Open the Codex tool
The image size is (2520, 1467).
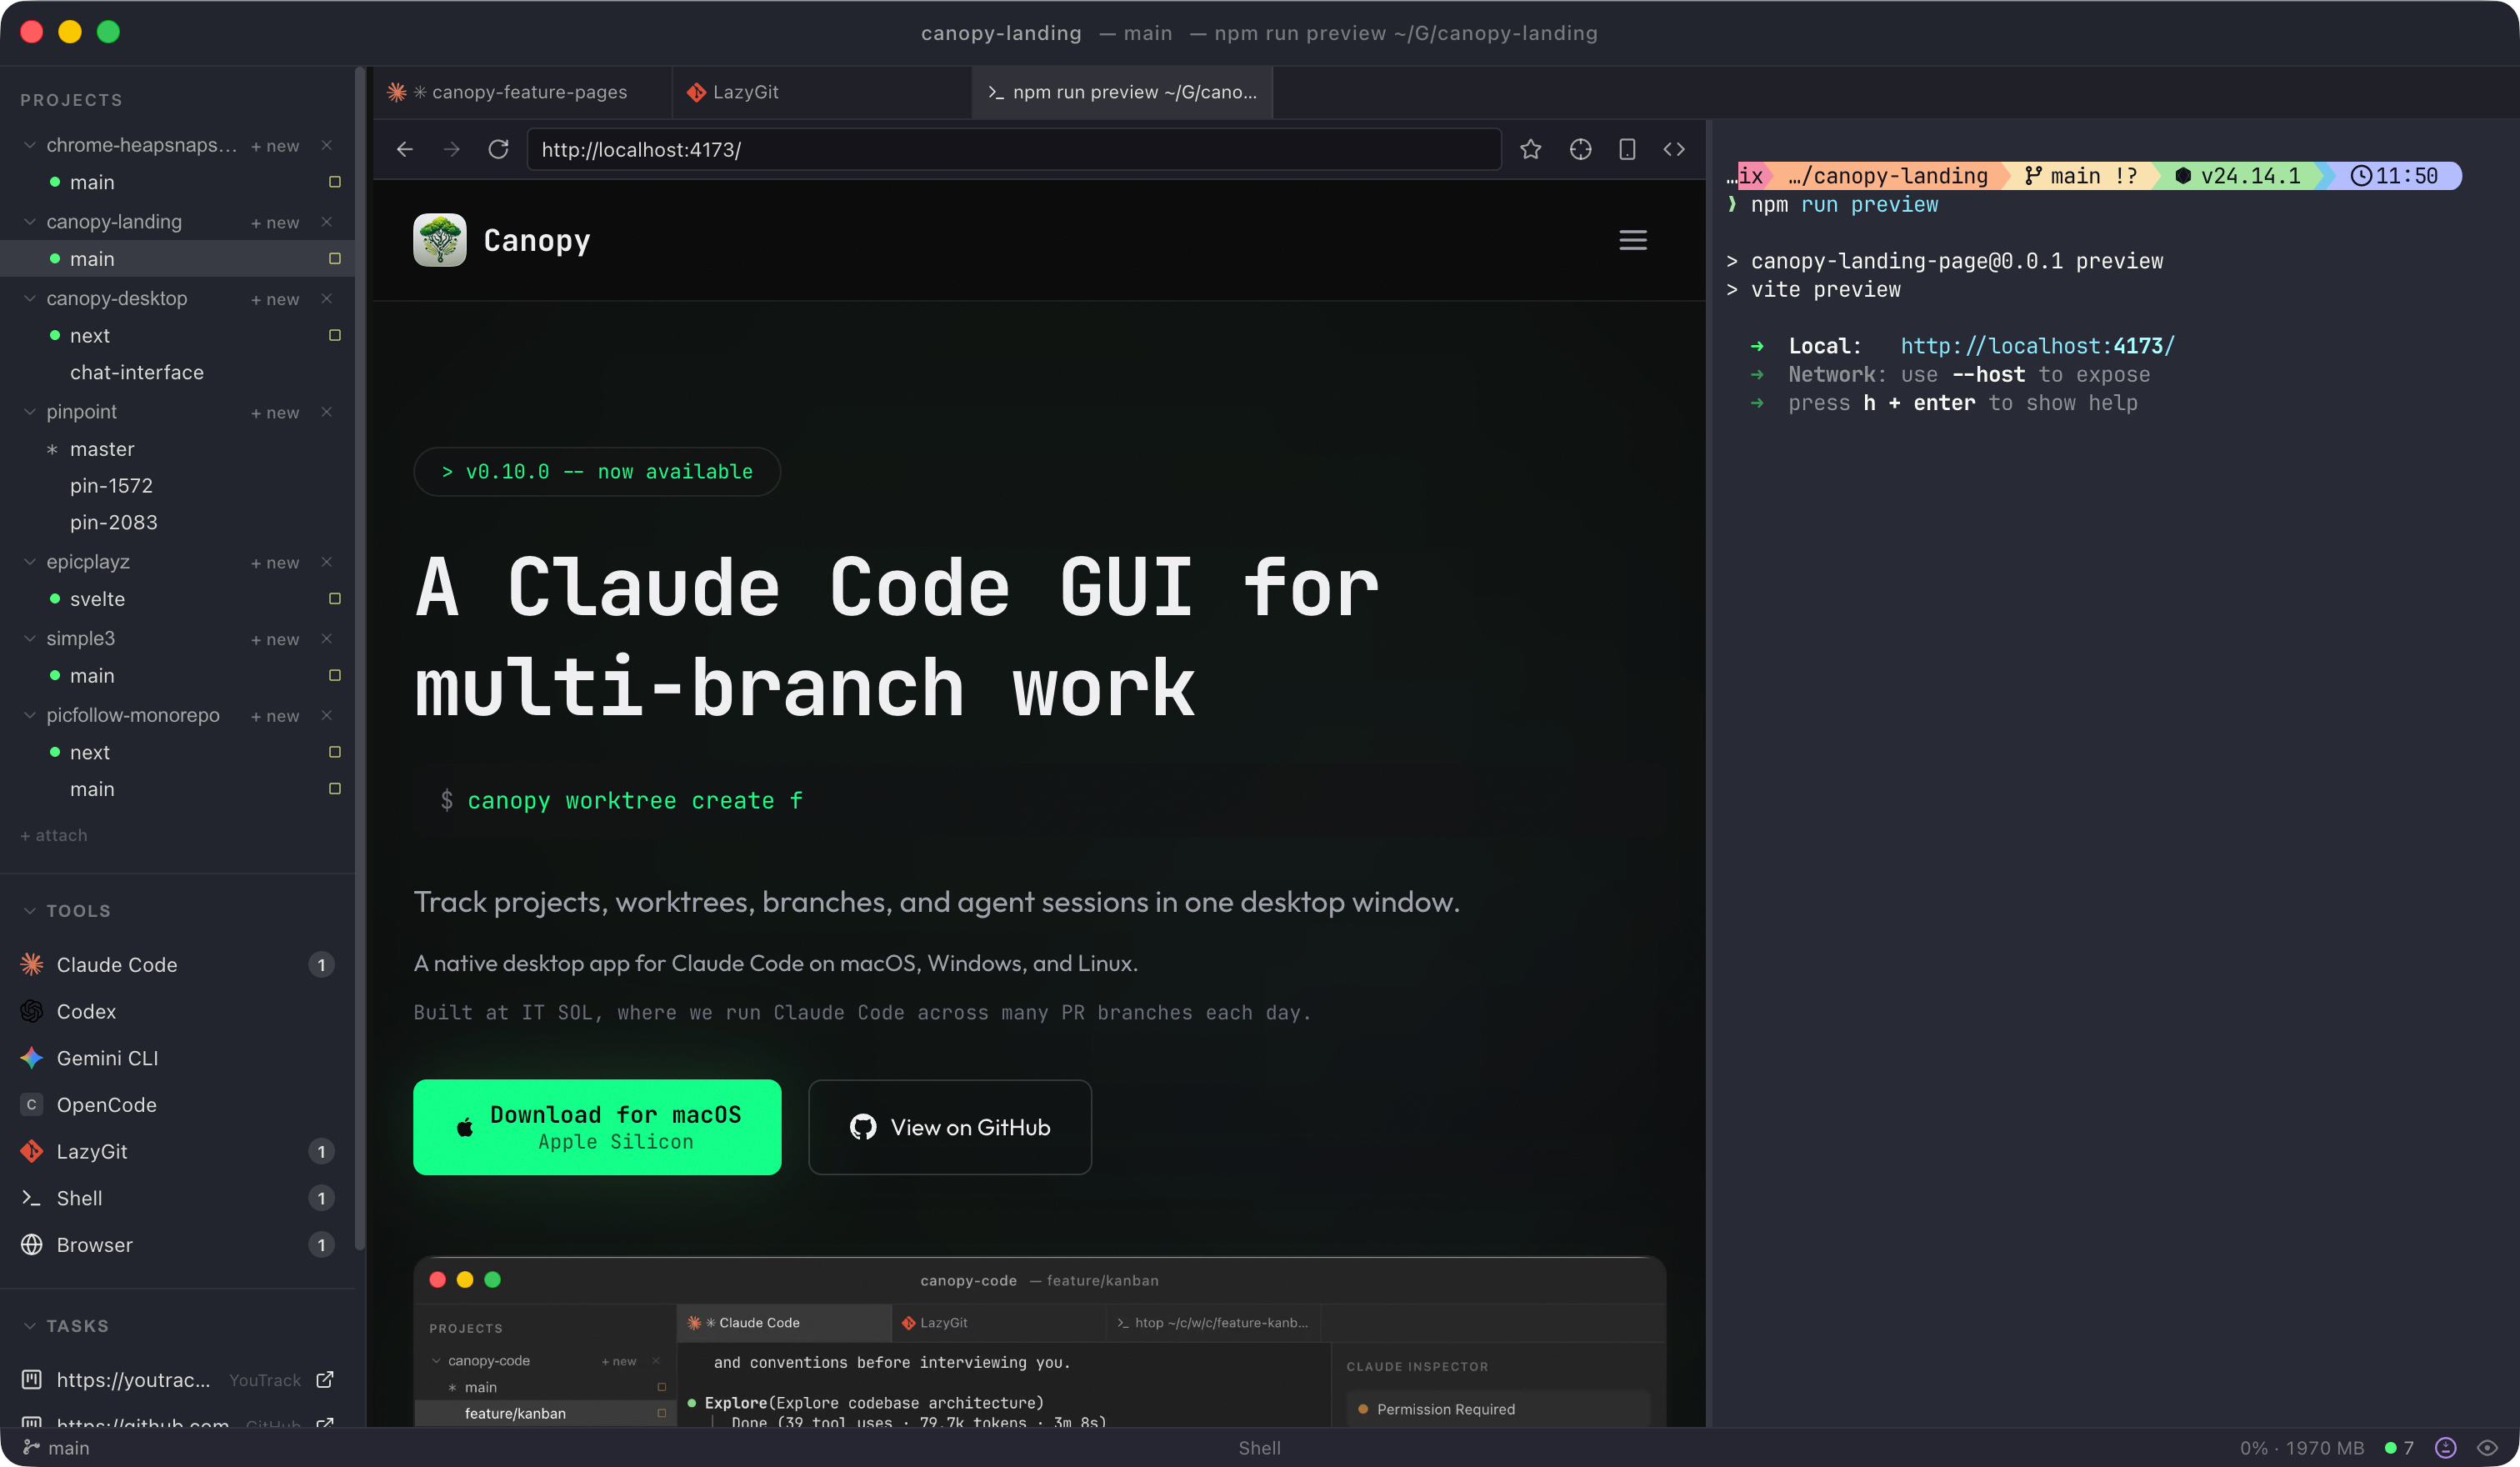pyautogui.click(x=86, y=1011)
